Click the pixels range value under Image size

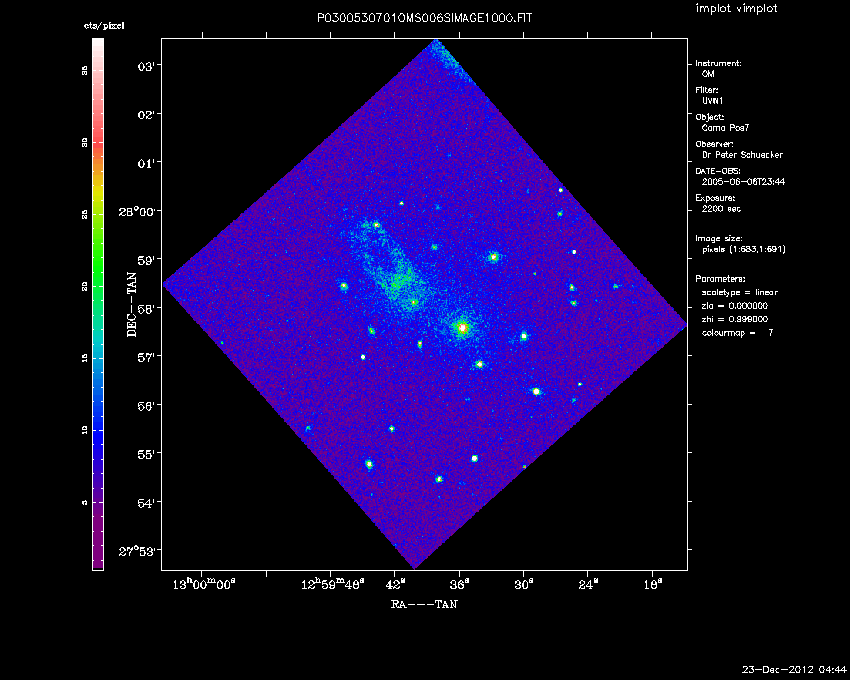pos(744,249)
